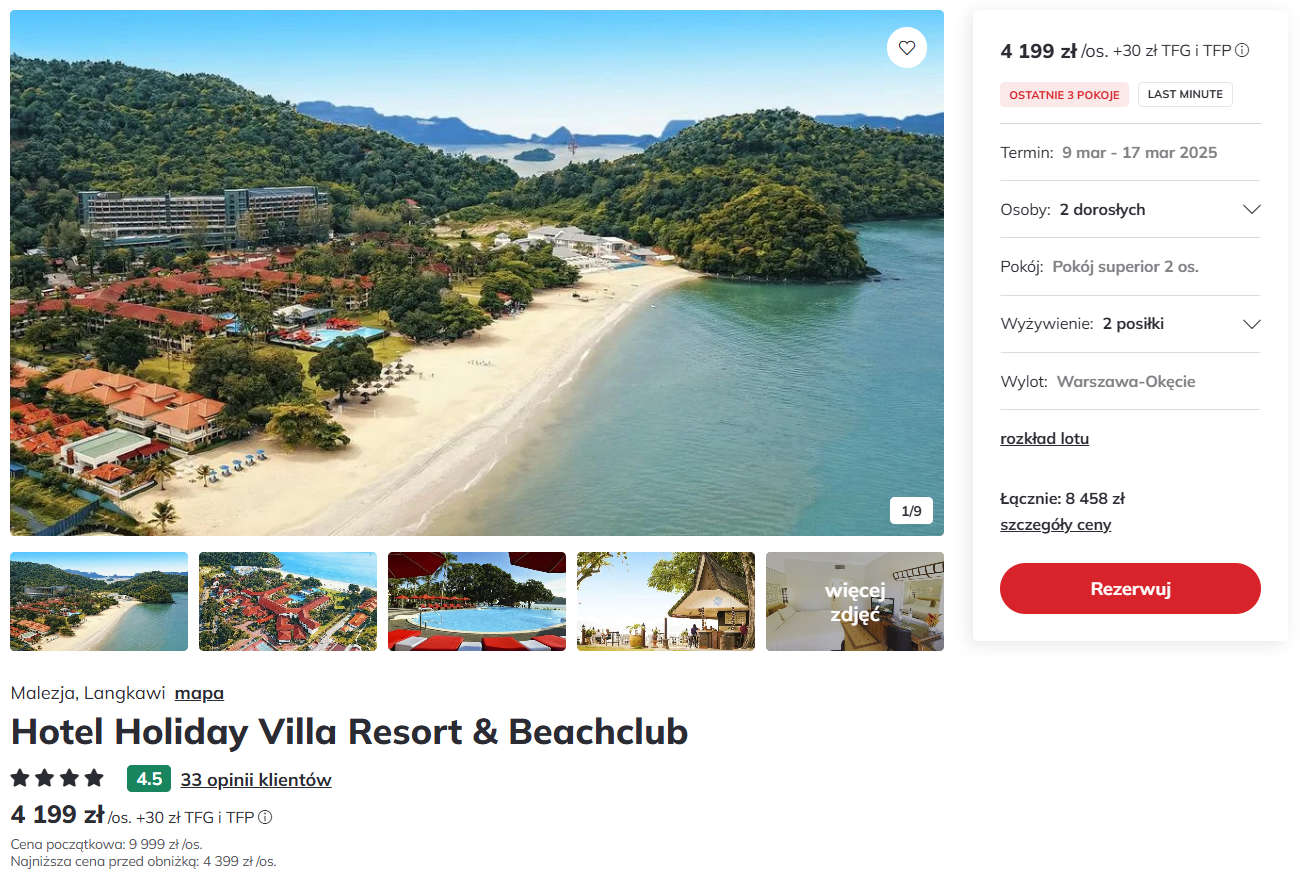Screen dimensions: 1300x876
Task: Click info icon next to the price below hotel name
Action: [x=265, y=817]
